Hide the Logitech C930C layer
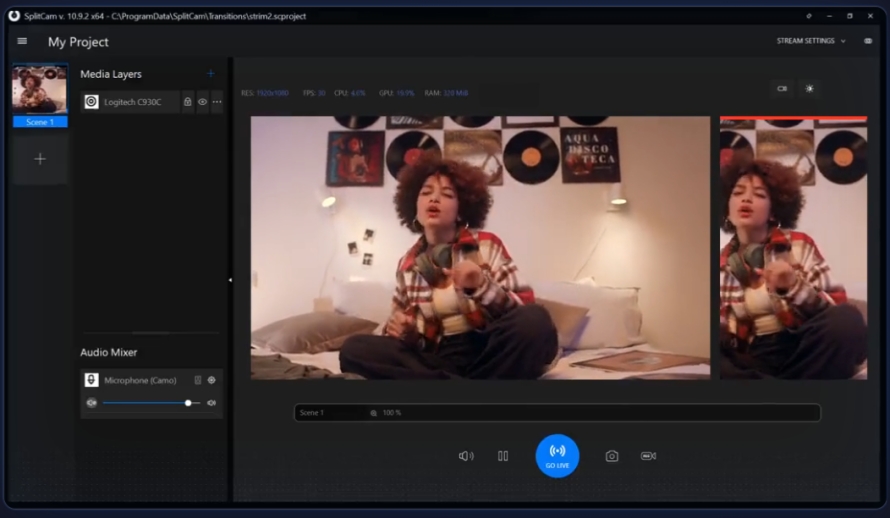This screenshot has height=518, width=890. 202,102
